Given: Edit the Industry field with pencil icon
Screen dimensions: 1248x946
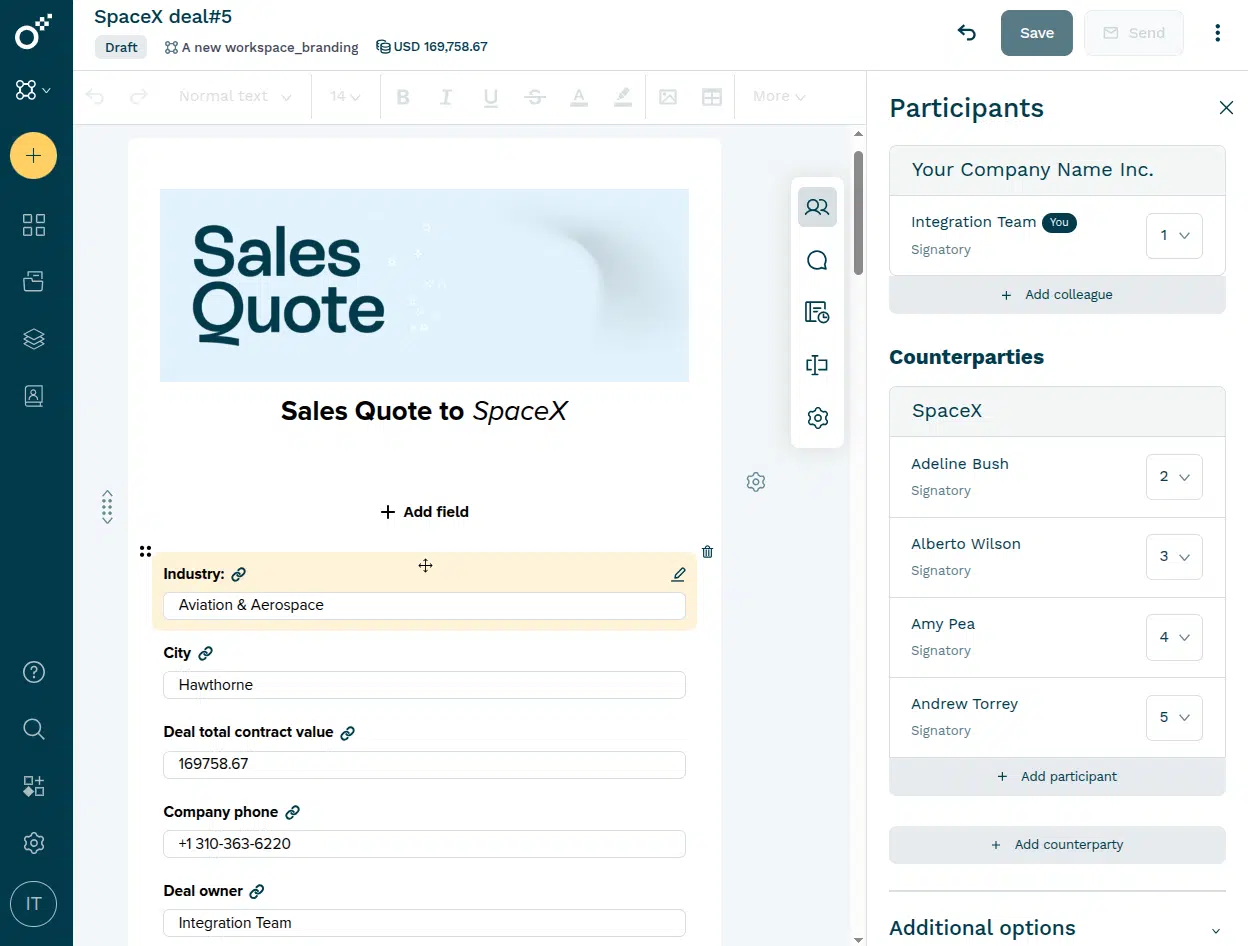Looking at the screenshot, I should (679, 574).
